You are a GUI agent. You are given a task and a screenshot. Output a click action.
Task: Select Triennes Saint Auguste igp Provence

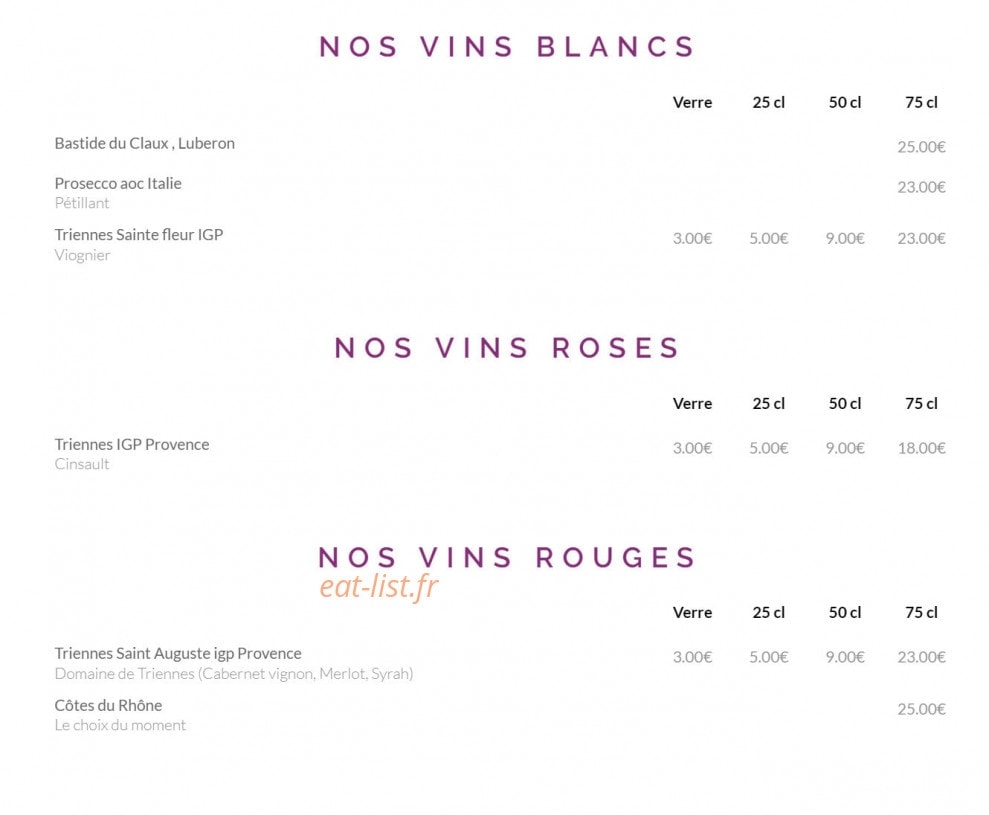tap(178, 653)
